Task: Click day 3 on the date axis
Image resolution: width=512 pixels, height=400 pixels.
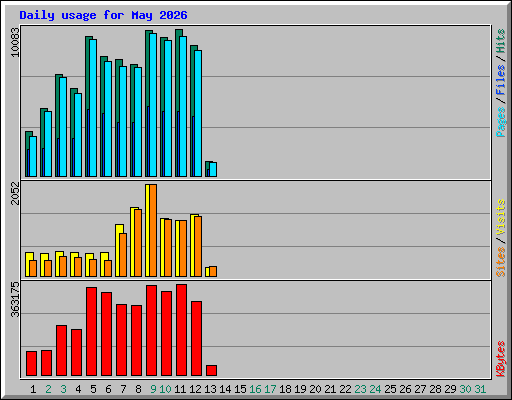Action: click(63, 389)
